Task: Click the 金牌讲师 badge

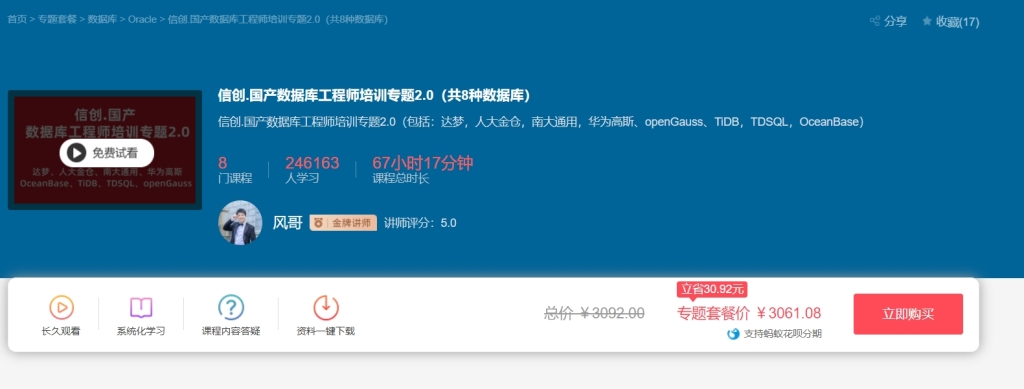Action: click(343, 223)
